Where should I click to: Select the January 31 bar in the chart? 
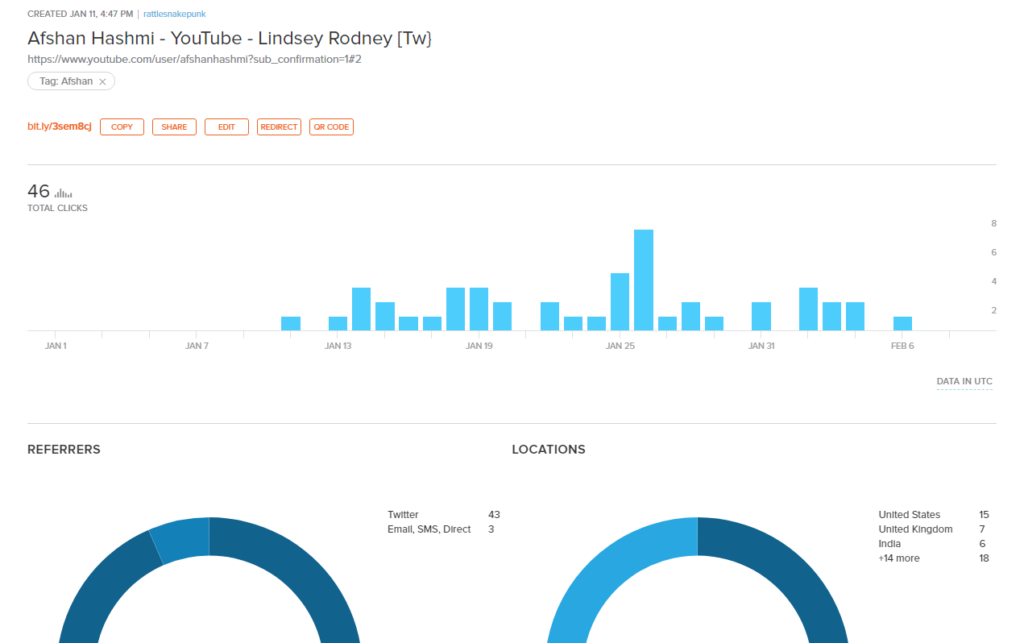click(761, 316)
